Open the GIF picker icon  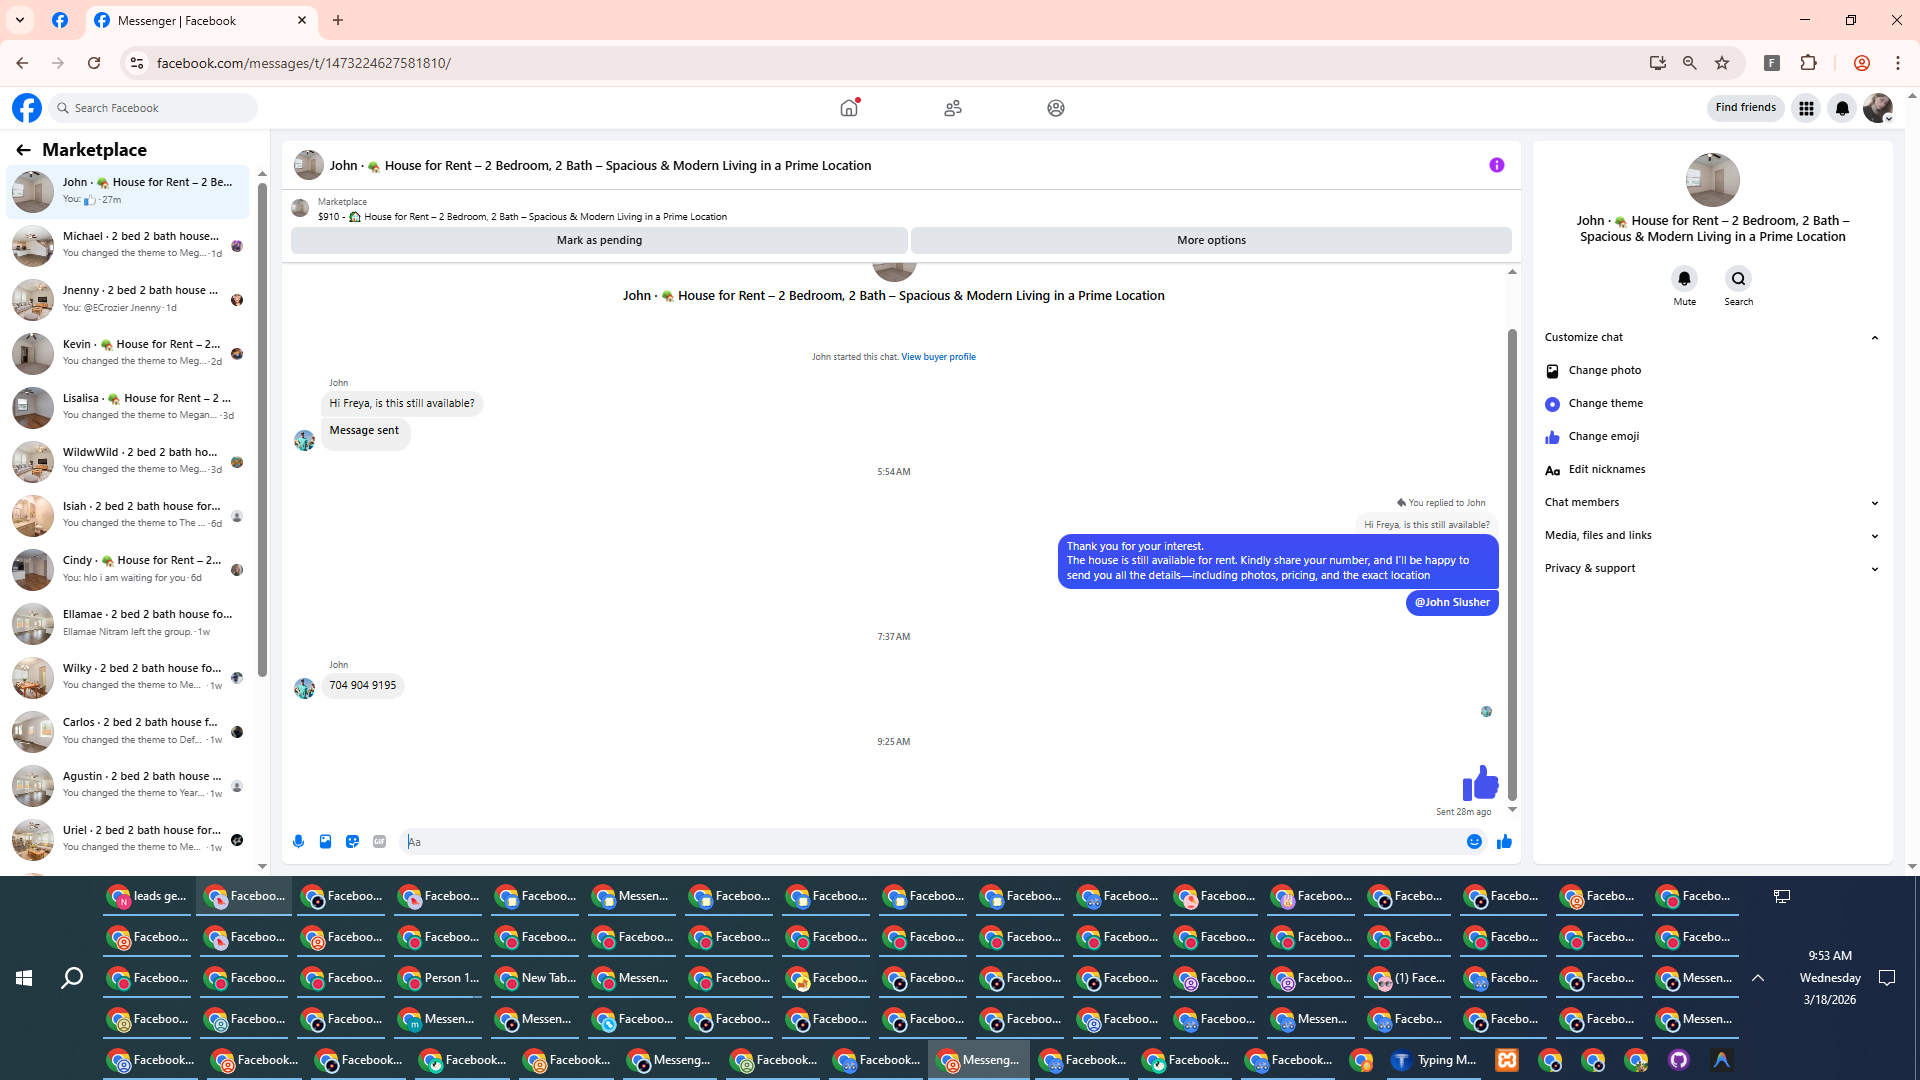pos(379,842)
